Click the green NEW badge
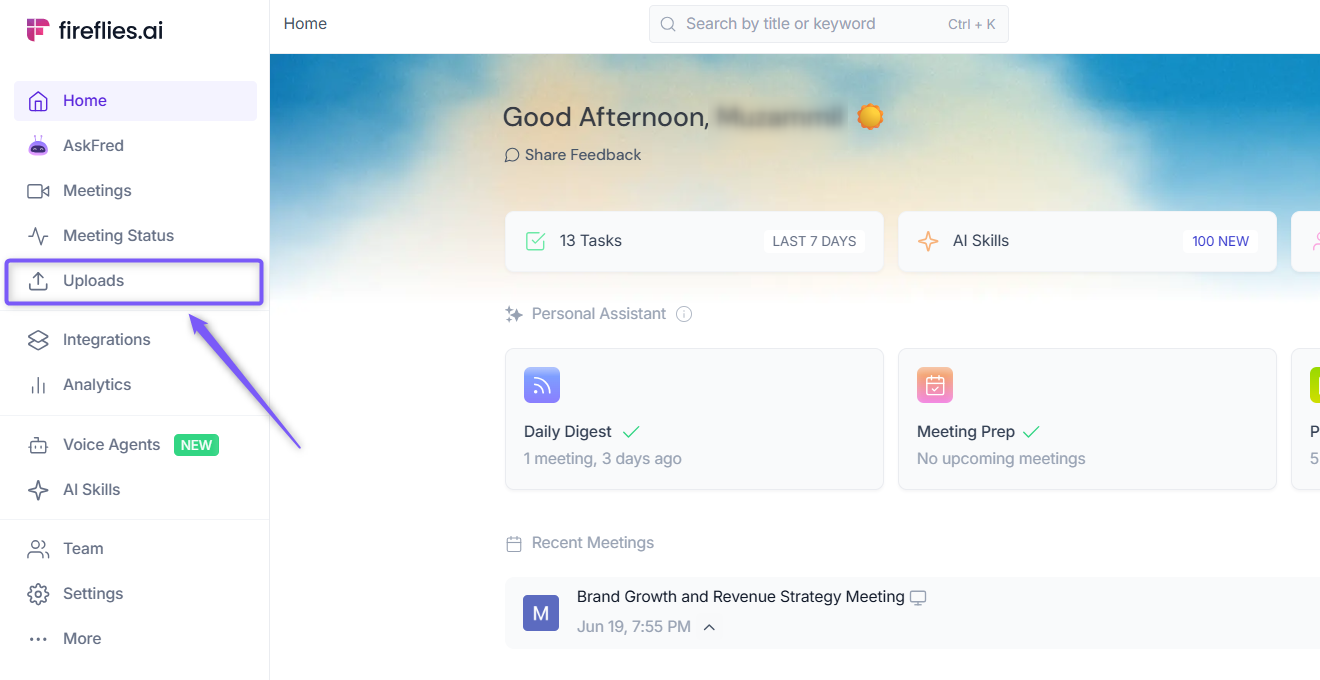This screenshot has height=680, width=1320. [x=196, y=445]
